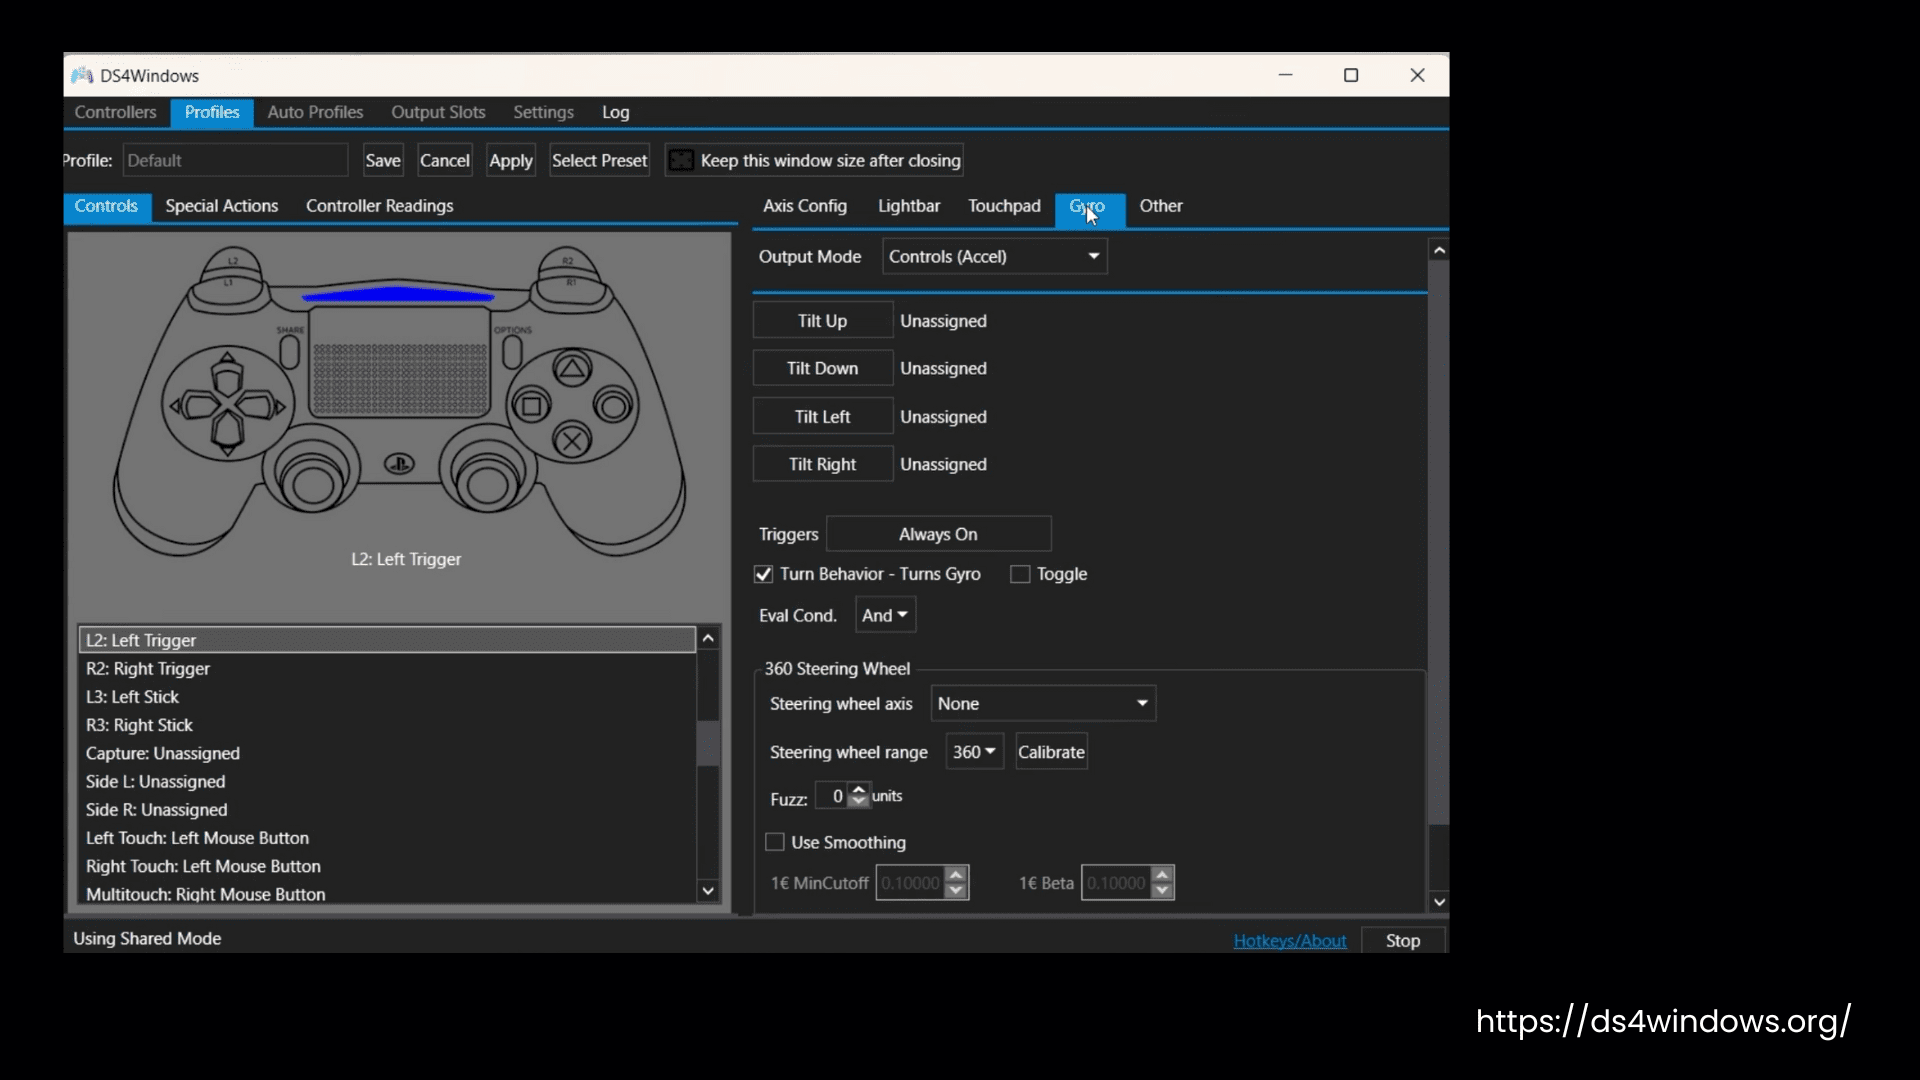Switch to Controller Readings tab
The image size is (1920, 1080).
(379, 206)
